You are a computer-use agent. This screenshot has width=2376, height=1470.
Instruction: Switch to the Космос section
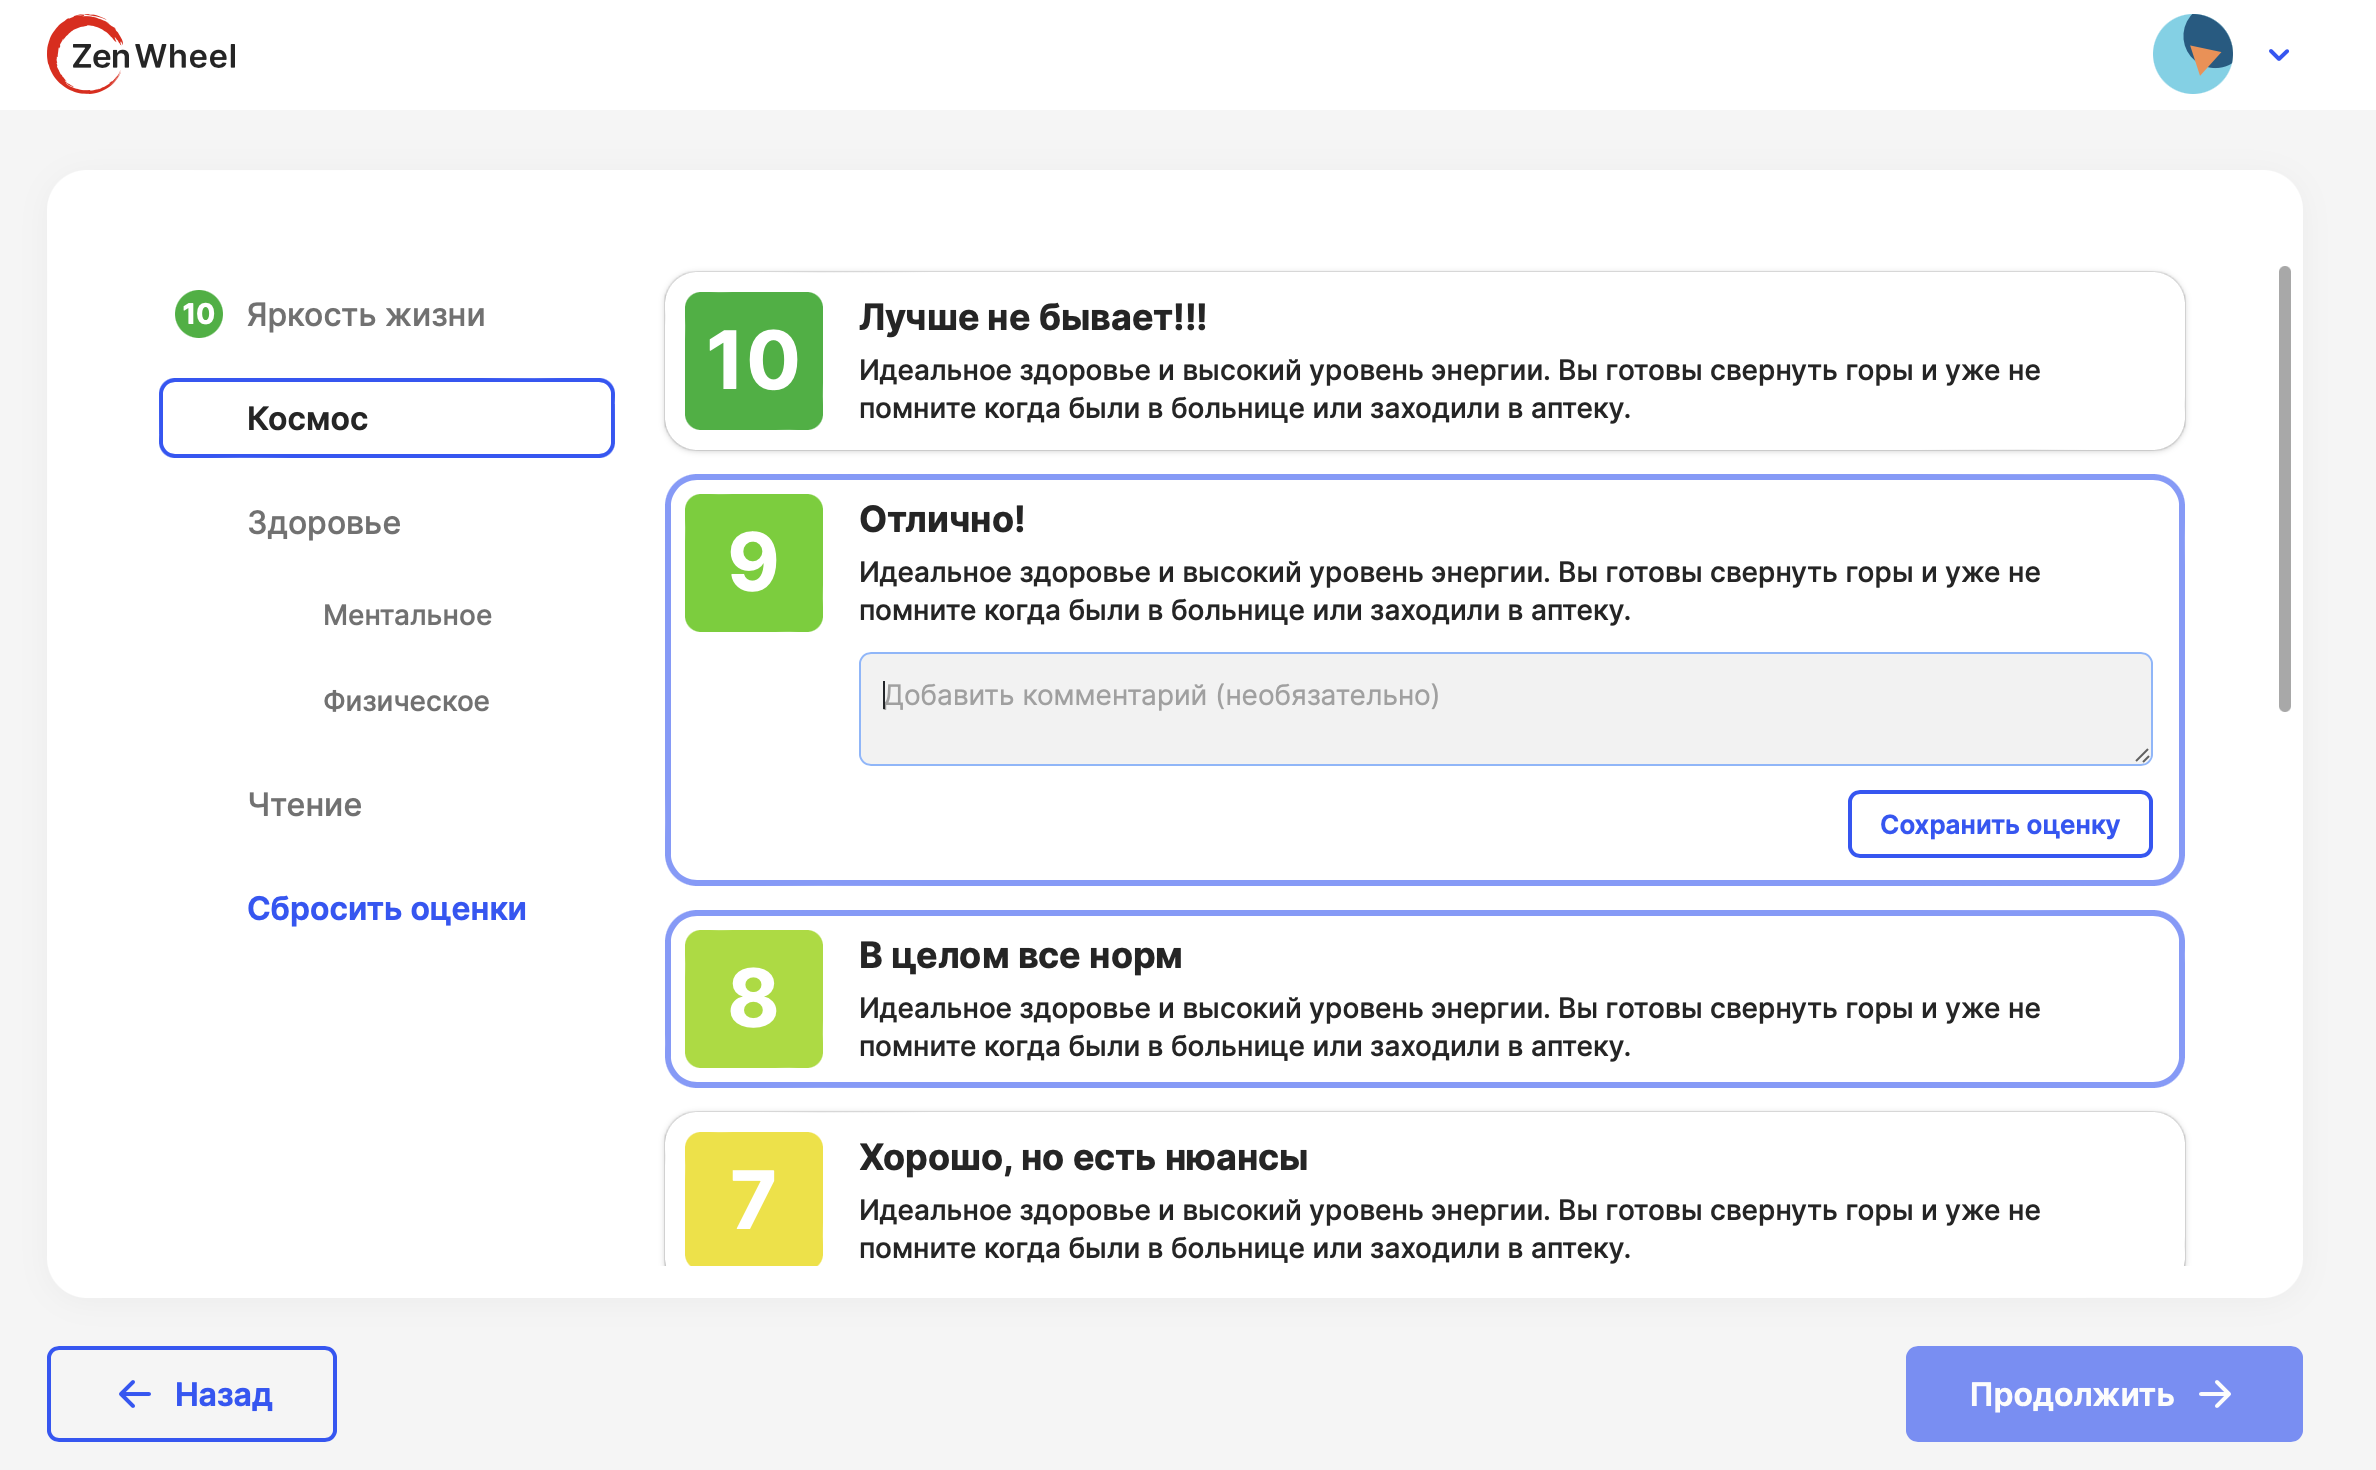click(x=386, y=418)
